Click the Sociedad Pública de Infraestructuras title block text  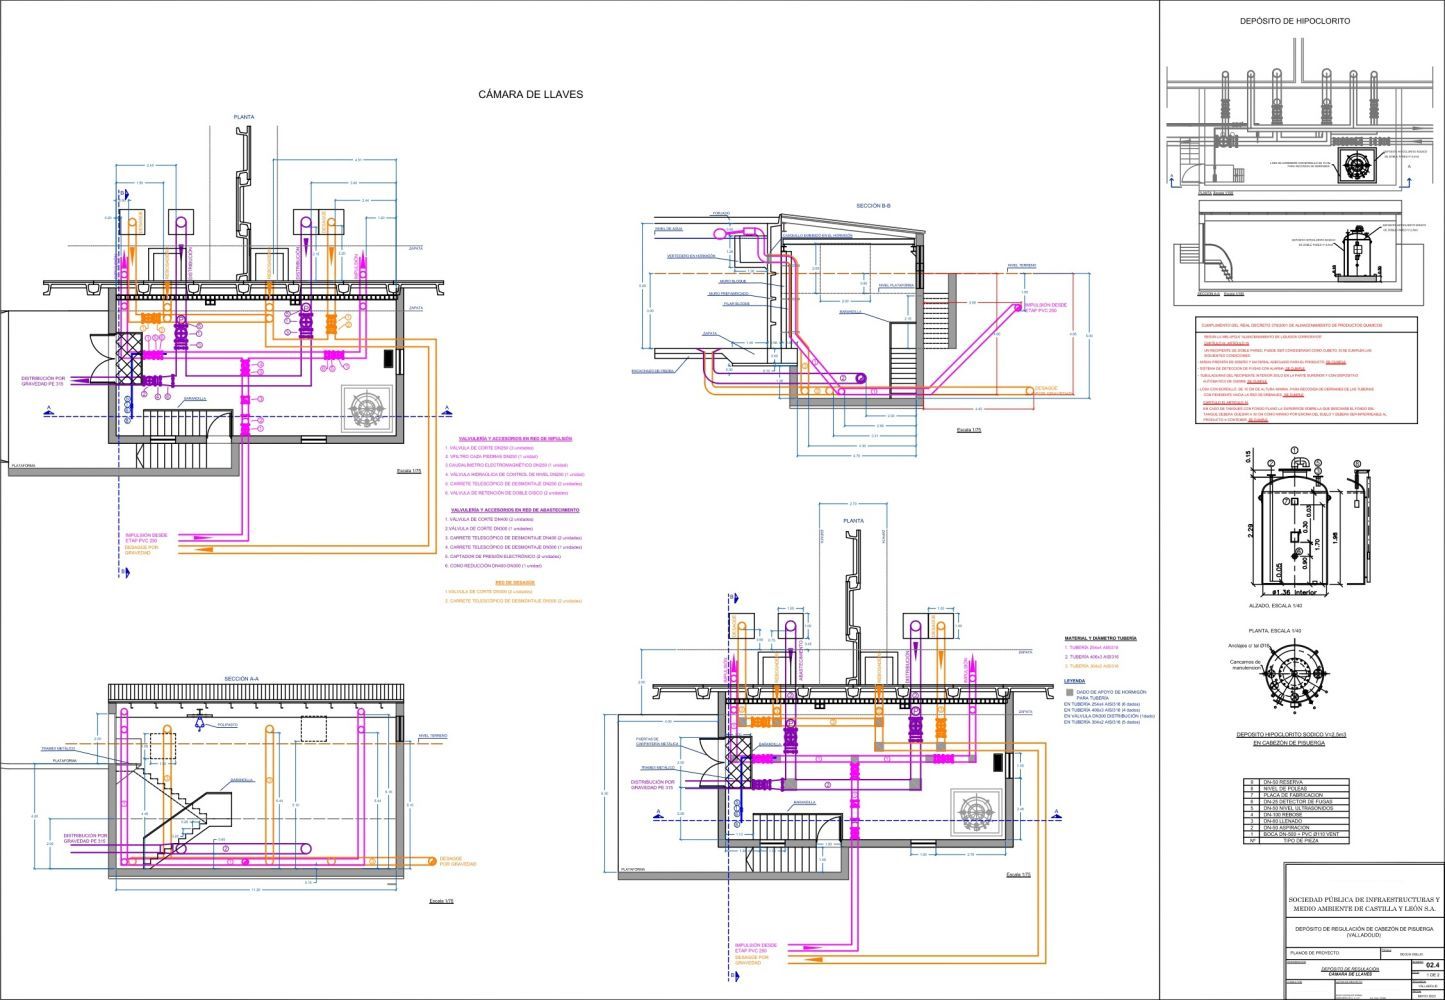tap(1362, 904)
